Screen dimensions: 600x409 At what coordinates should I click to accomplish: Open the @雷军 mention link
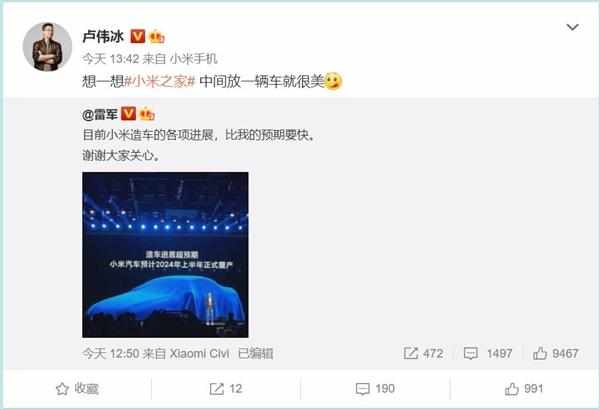100,114
